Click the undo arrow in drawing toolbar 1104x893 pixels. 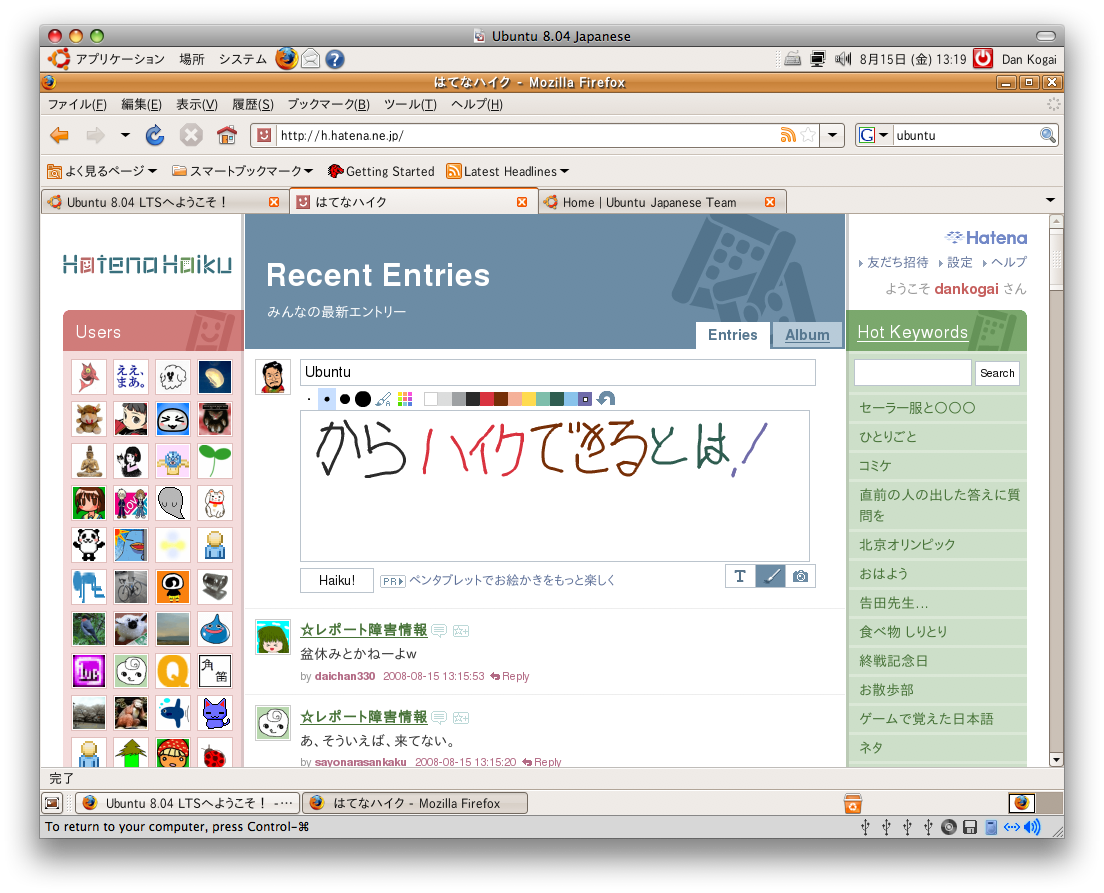(606, 399)
